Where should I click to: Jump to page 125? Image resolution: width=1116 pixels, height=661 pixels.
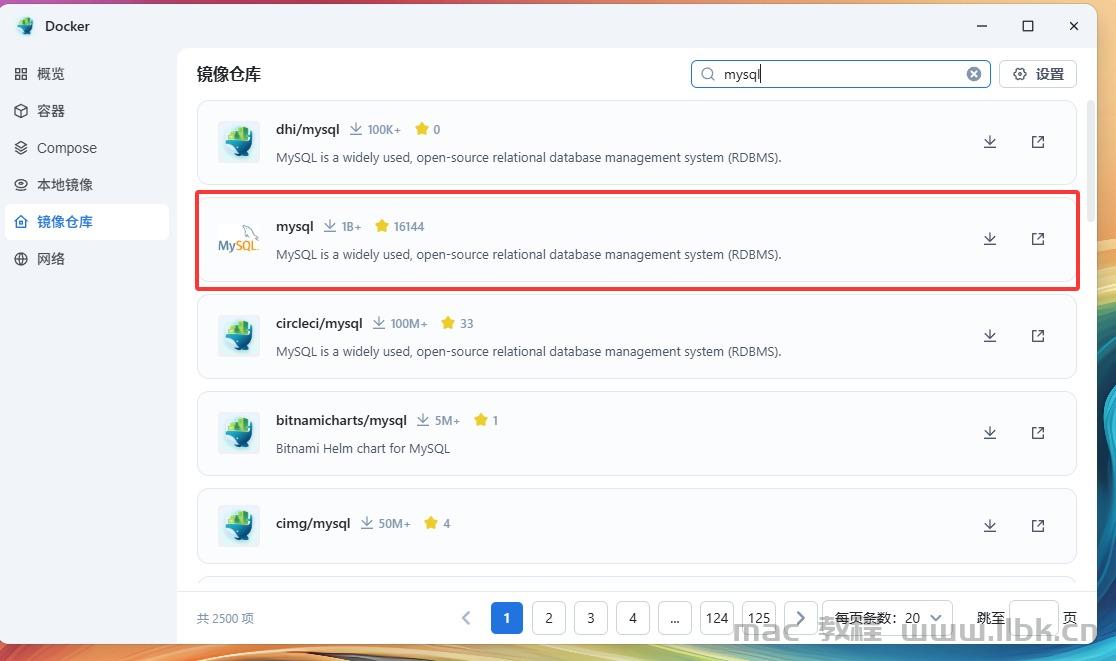point(759,618)
